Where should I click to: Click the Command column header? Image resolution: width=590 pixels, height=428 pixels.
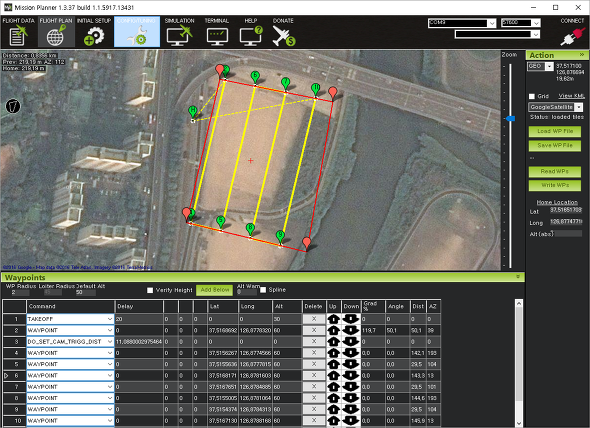(x=70, y=307)
